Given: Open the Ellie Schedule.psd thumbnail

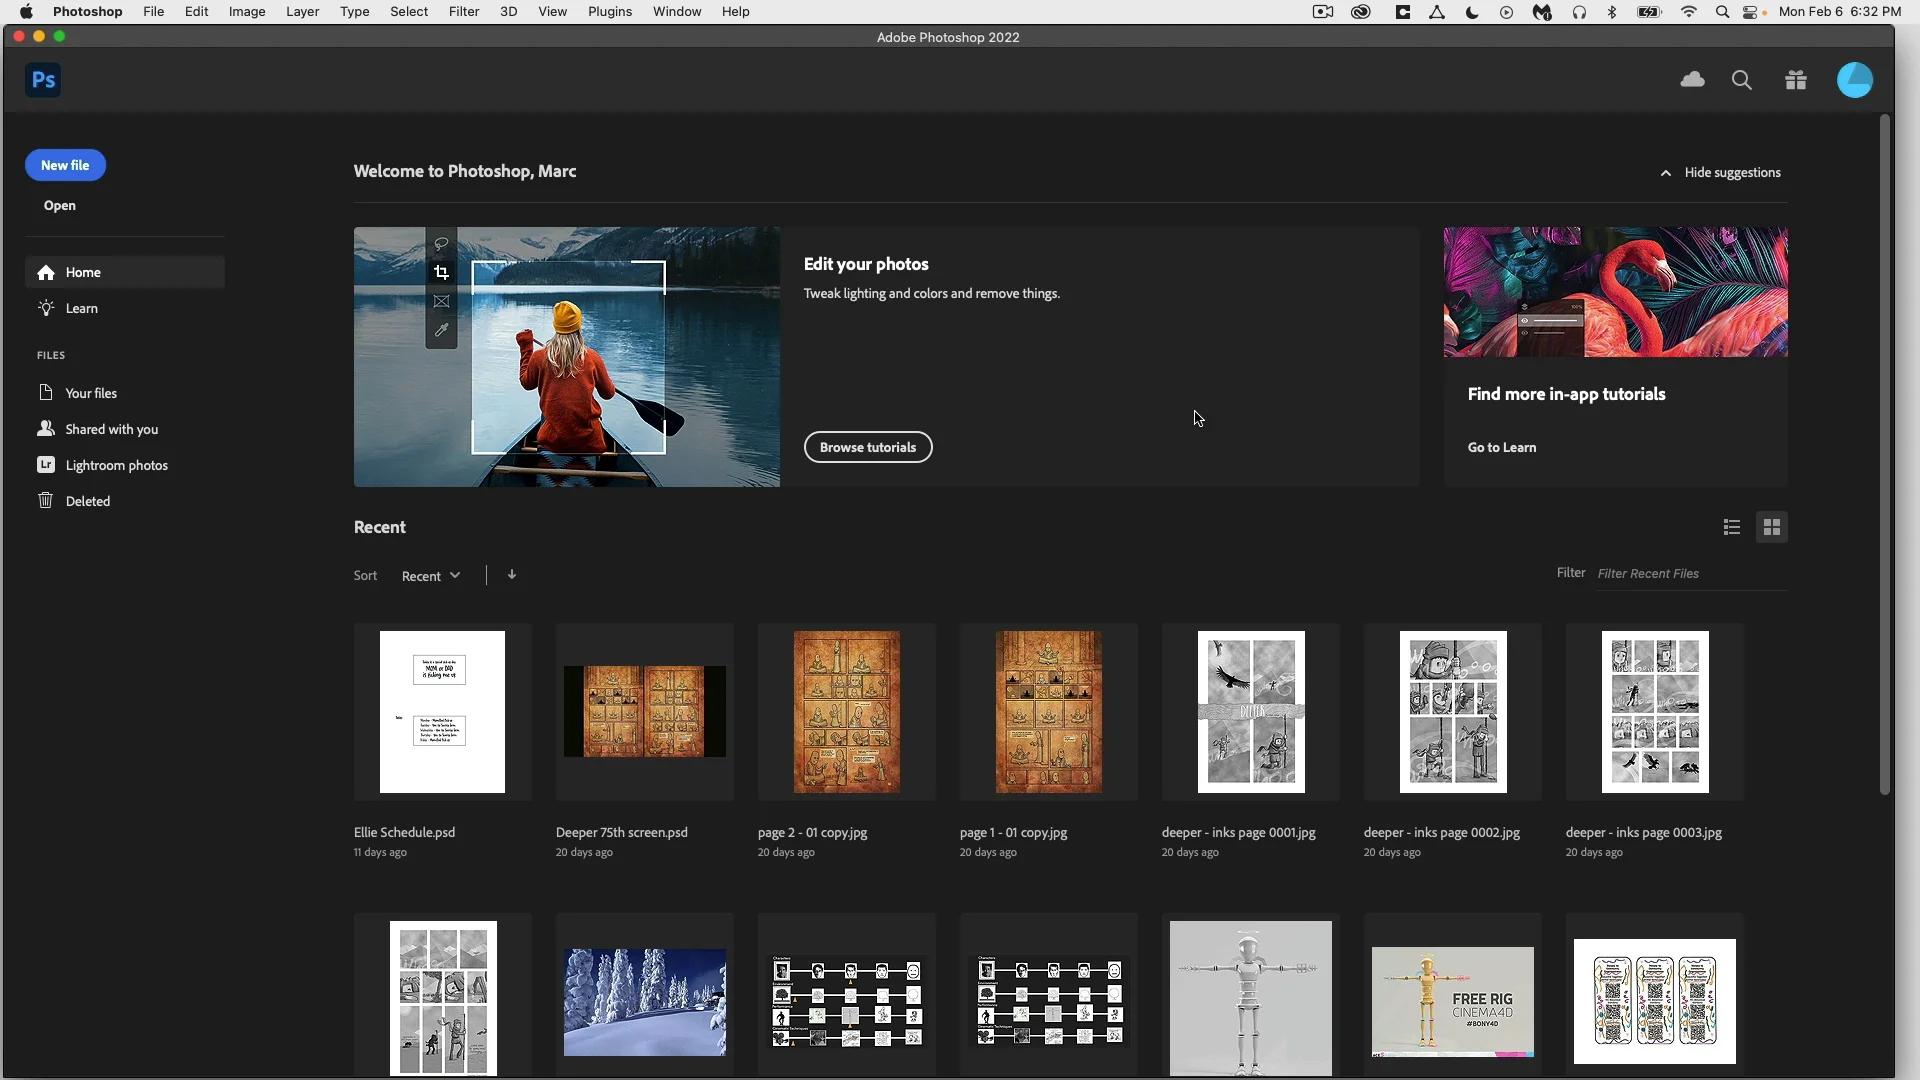Looking at the screenshot, I should point(442,712).
